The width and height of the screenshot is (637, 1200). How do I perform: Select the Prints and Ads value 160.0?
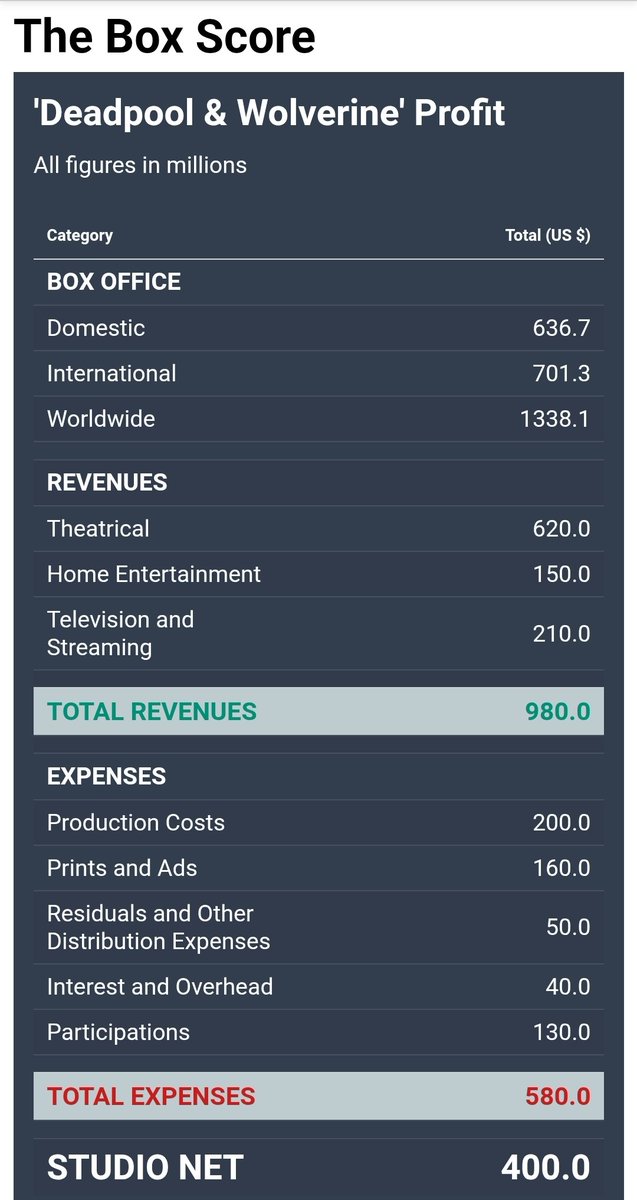pyautogui.click(x=561, y=868)
